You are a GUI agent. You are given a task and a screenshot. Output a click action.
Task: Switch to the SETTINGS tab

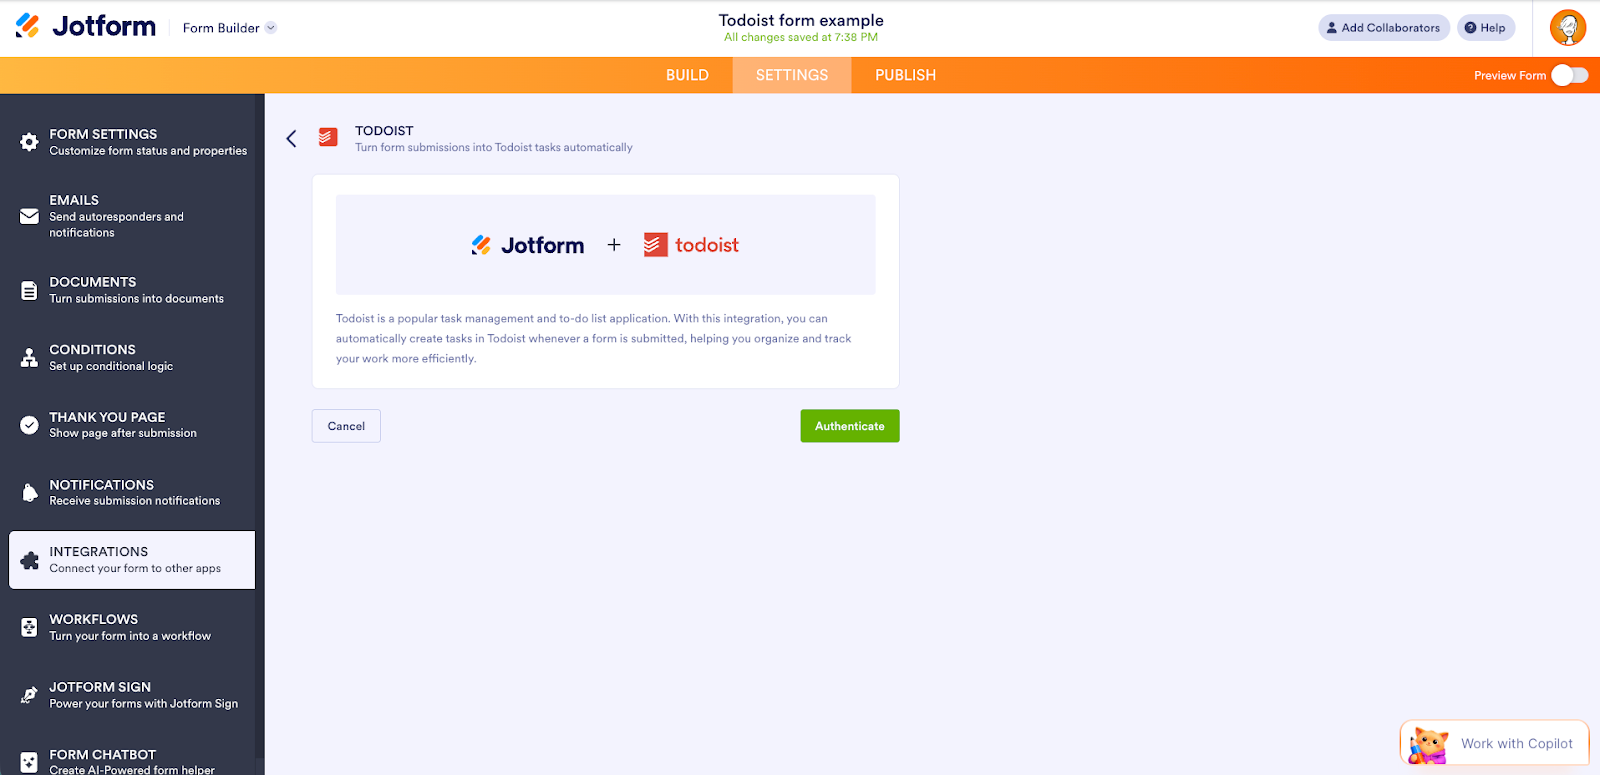point(792,75)
